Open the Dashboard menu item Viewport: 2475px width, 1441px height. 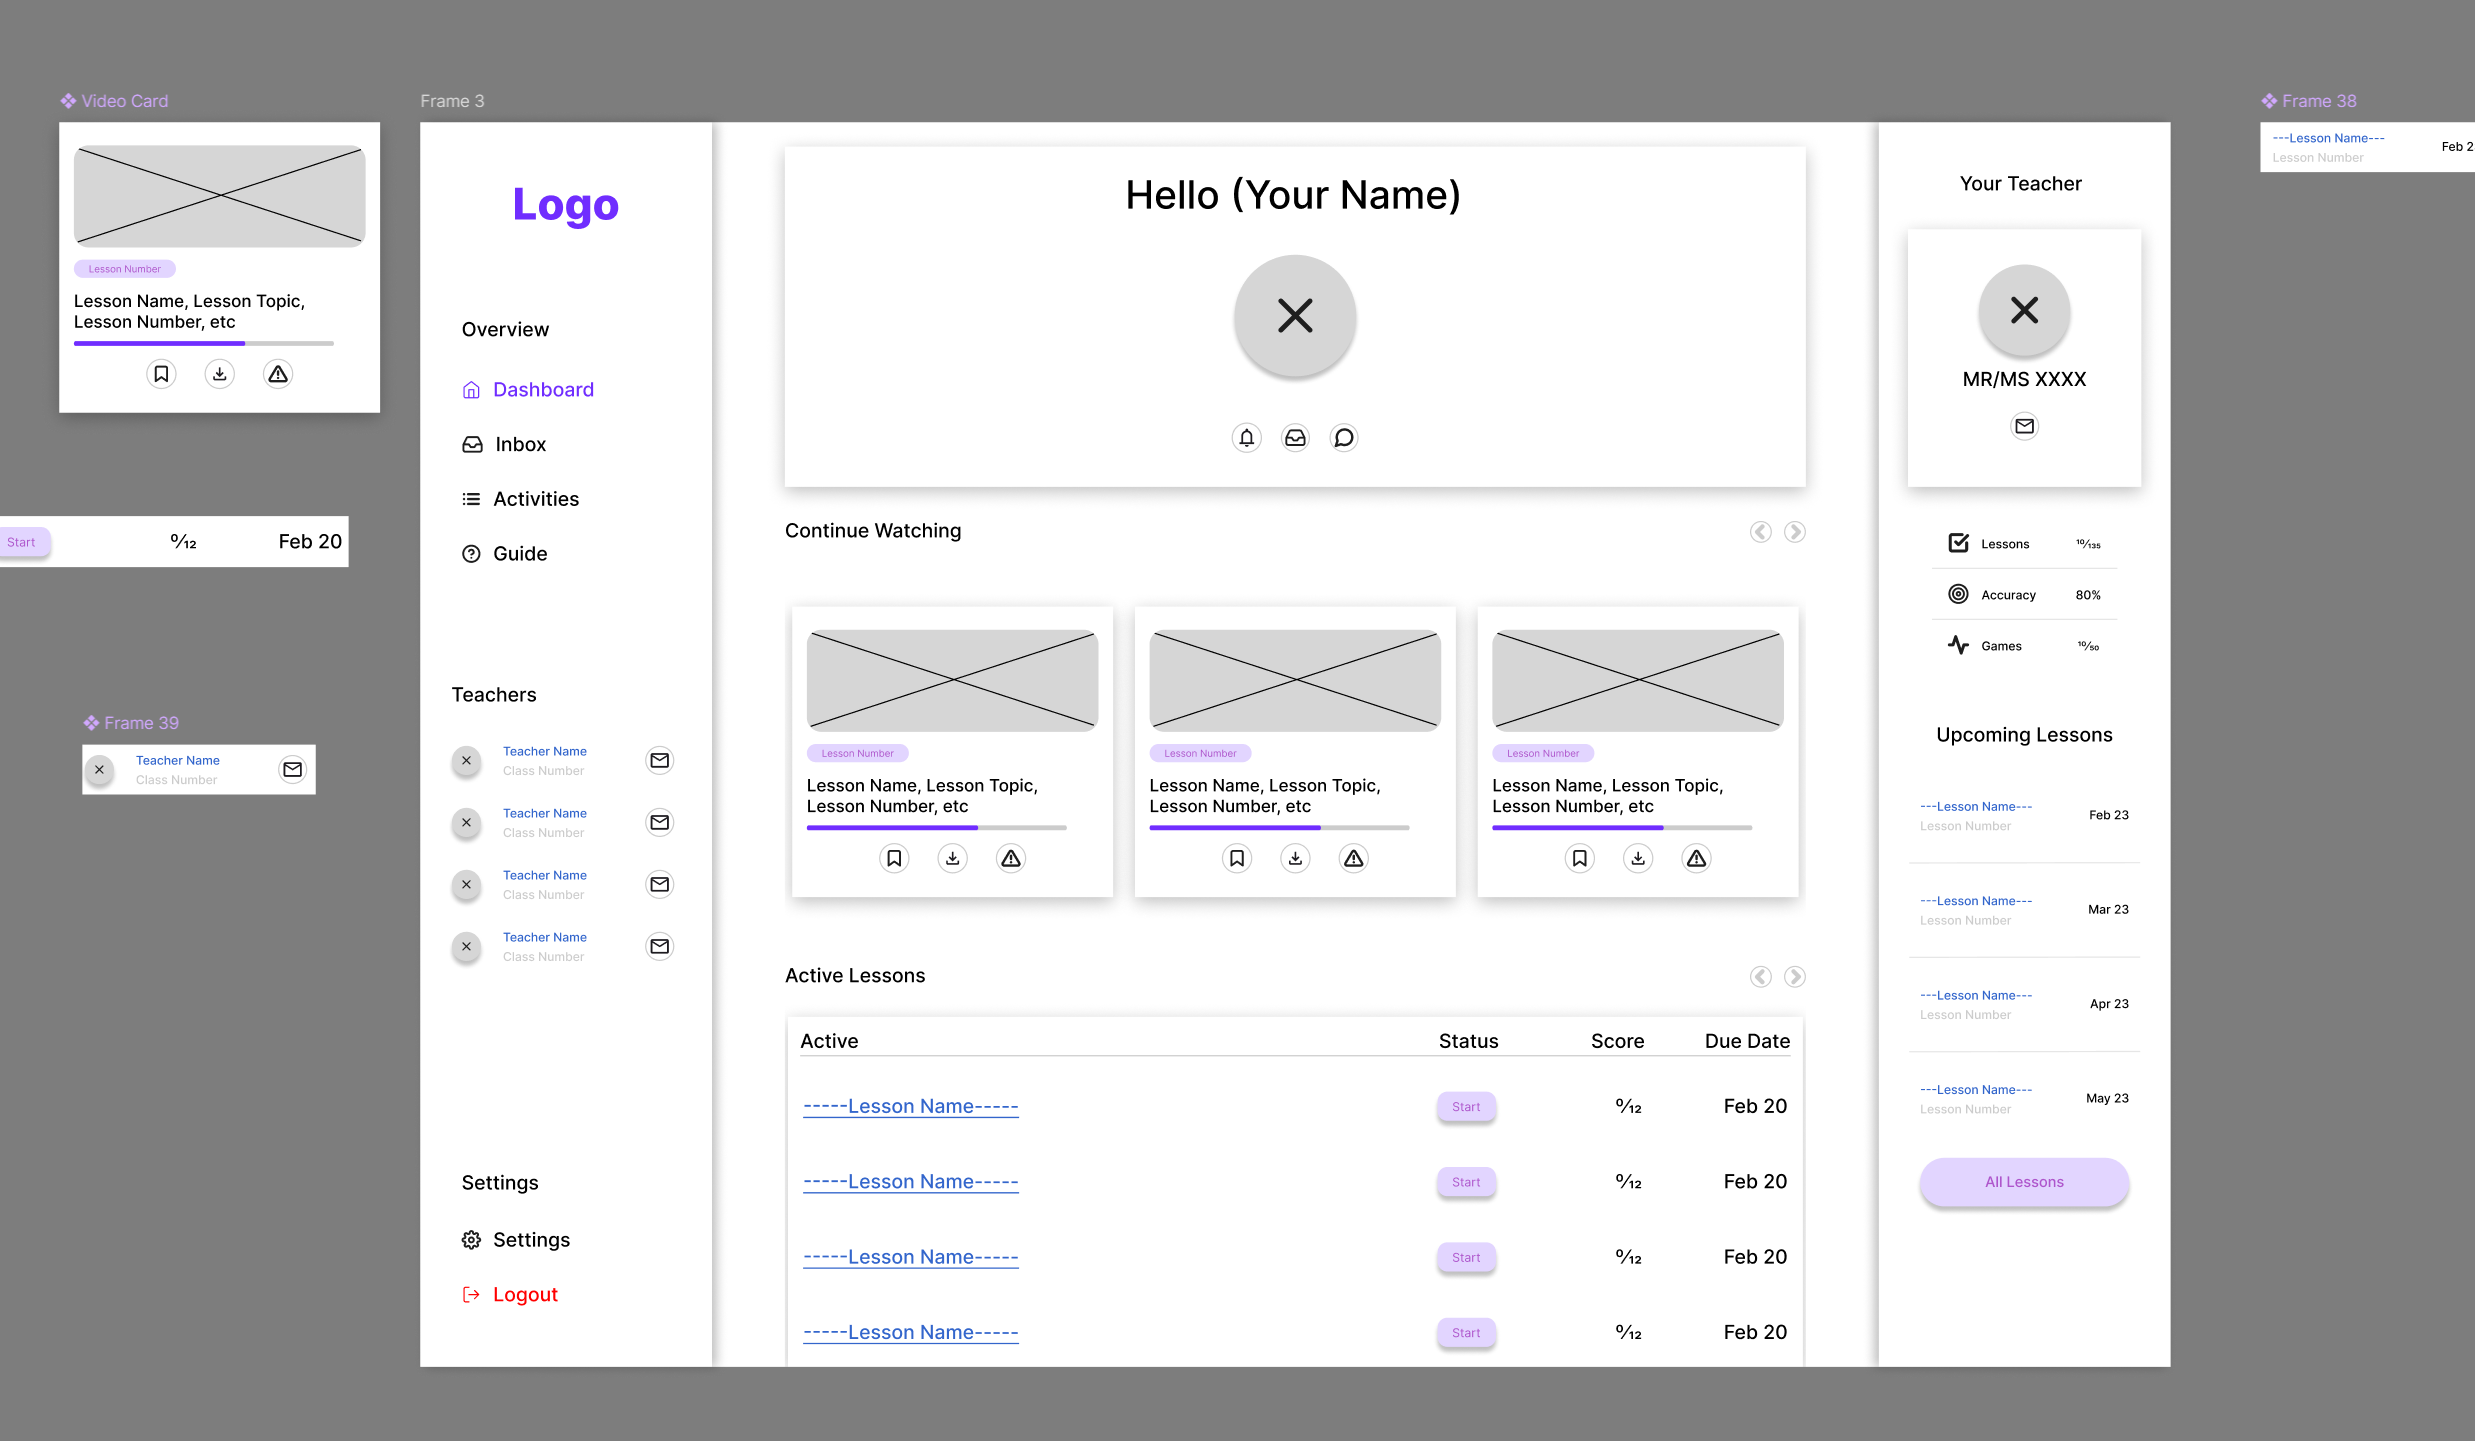pos(542,390)
